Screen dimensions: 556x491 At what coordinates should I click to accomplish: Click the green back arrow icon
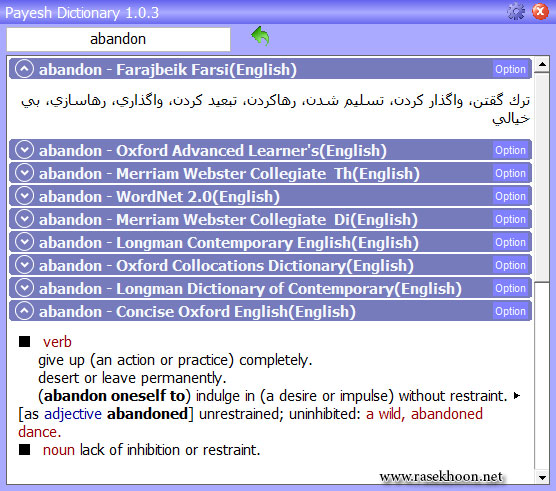point(261,36)
